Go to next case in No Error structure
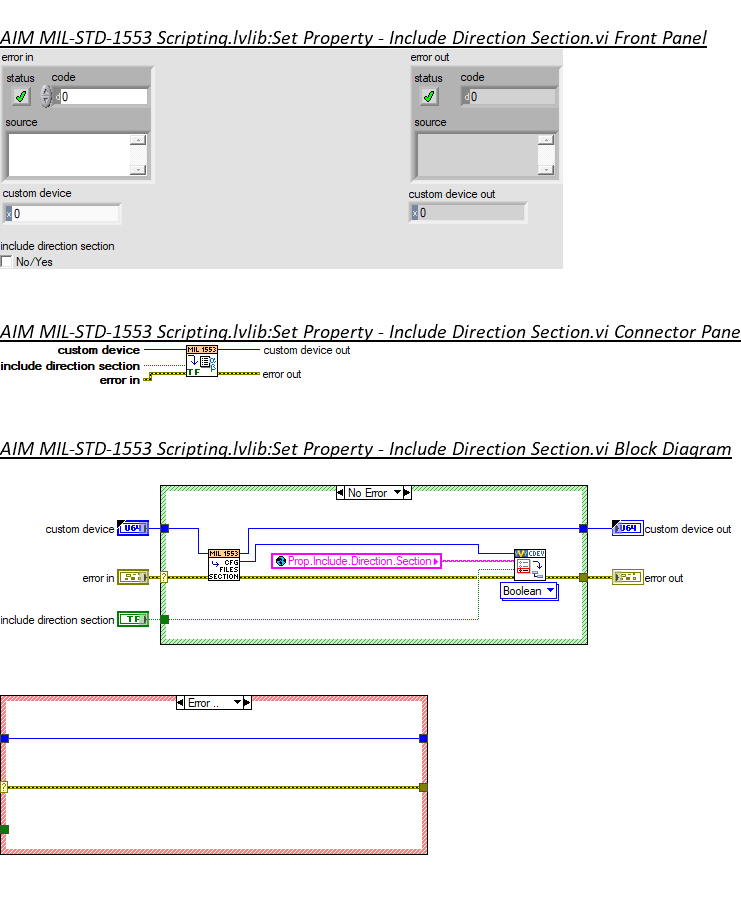This screenshot has width=741, height=905. click(x=407, y=493)
